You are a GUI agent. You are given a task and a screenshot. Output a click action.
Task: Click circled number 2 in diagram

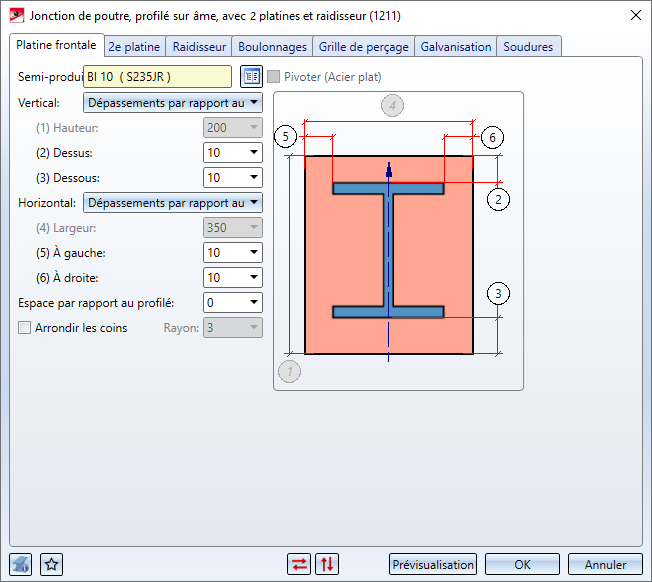click(499, 198)
